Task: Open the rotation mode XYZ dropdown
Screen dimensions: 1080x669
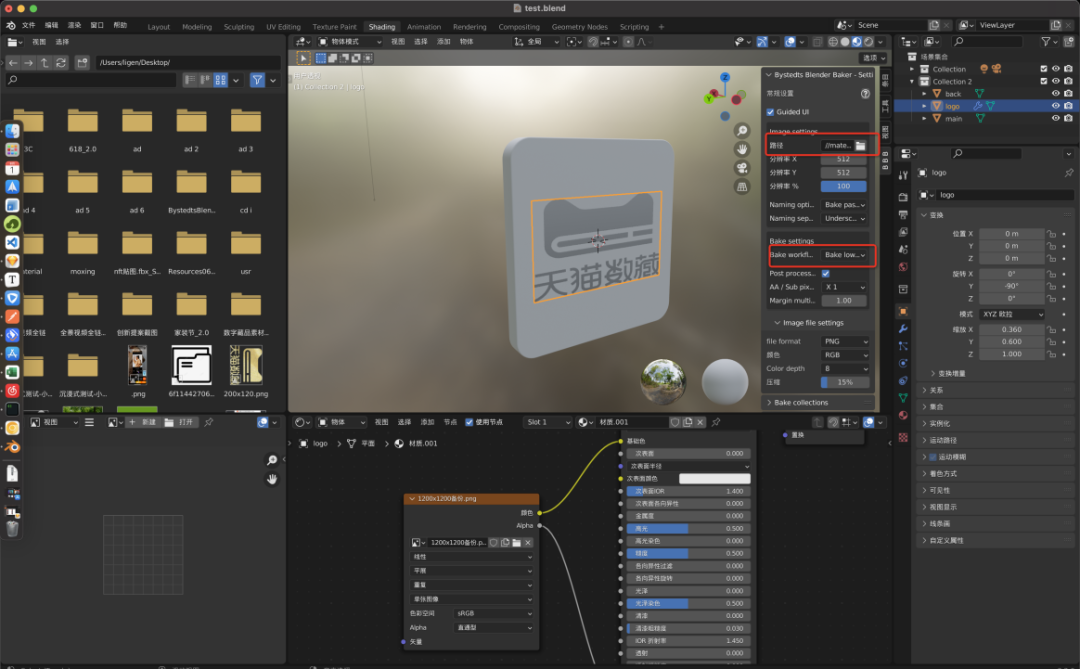Action: (x=1012, y=314)
